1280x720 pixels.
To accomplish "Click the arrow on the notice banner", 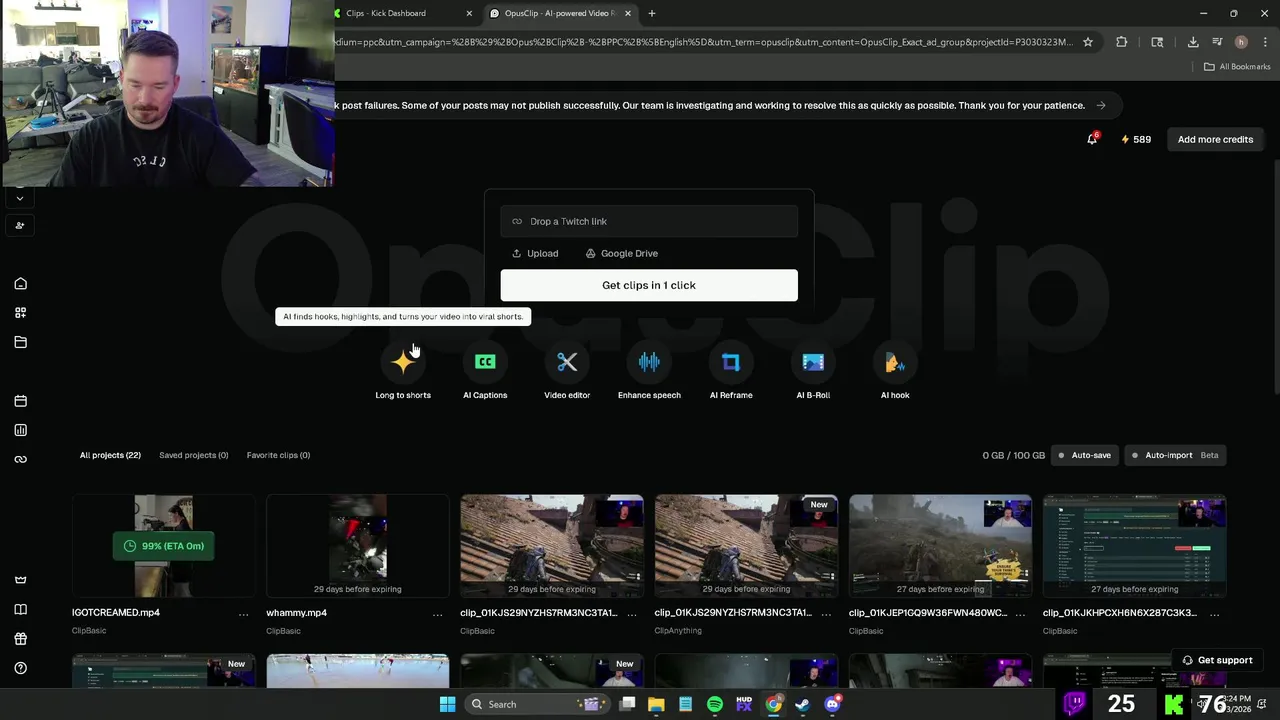I will click(x=1101, y=105).
